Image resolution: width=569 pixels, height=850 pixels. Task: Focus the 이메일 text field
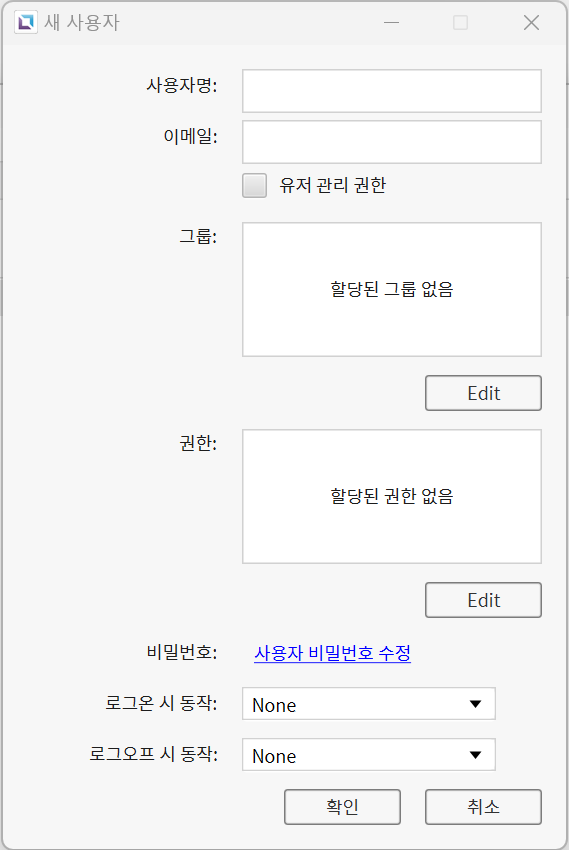click(x=392, y=141)
